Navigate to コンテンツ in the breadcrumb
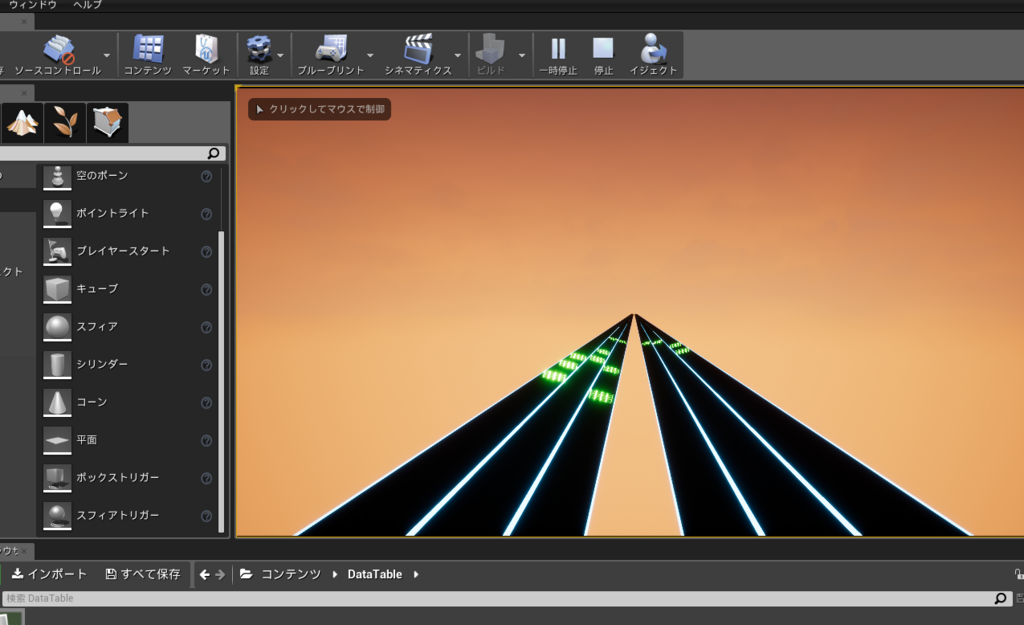 click(291, 574)
